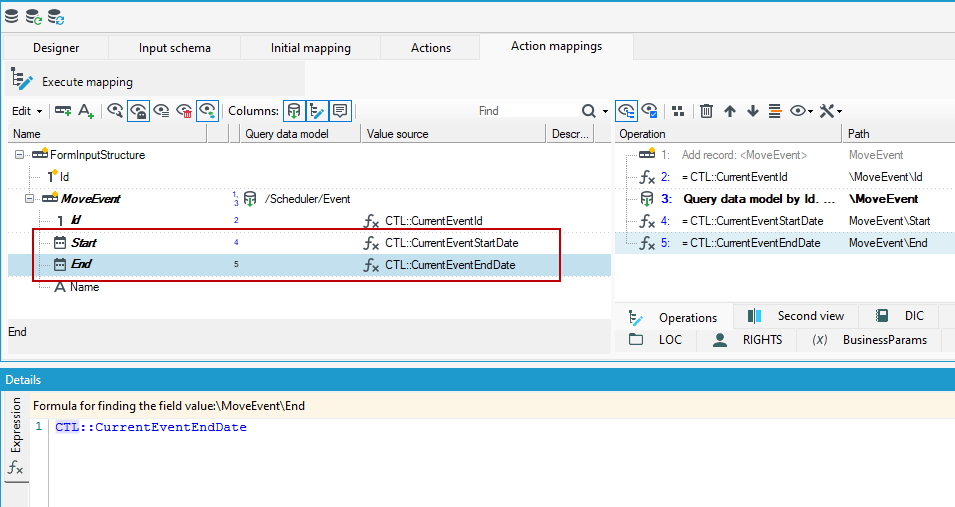Toggle the Description column button
This screenshot has height=507, width=955.
[340, 111]
